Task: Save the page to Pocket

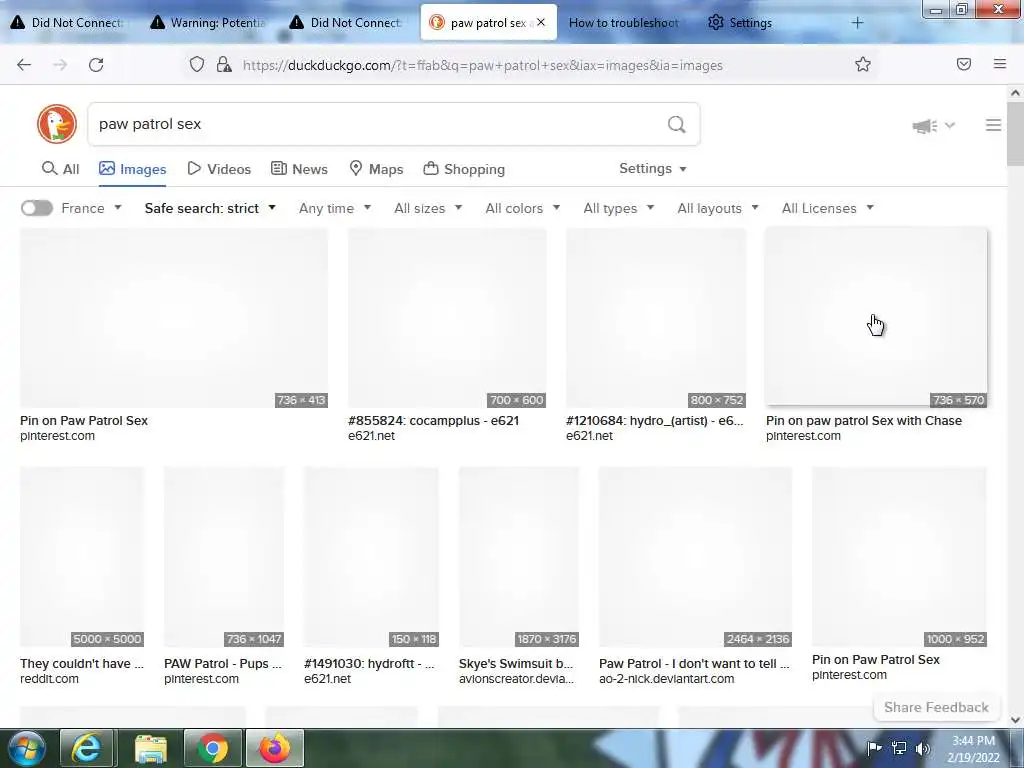Action: point(964,64)
